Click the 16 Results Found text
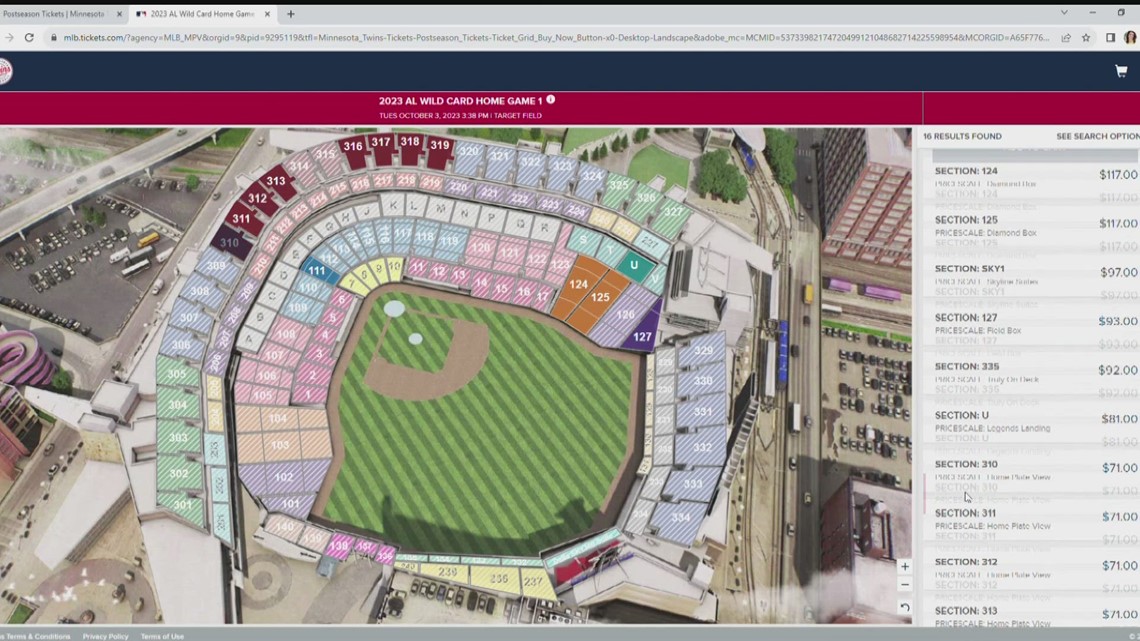Viewport: 1140px width, 641px height. pyautogui.click(x=962, y=137)
